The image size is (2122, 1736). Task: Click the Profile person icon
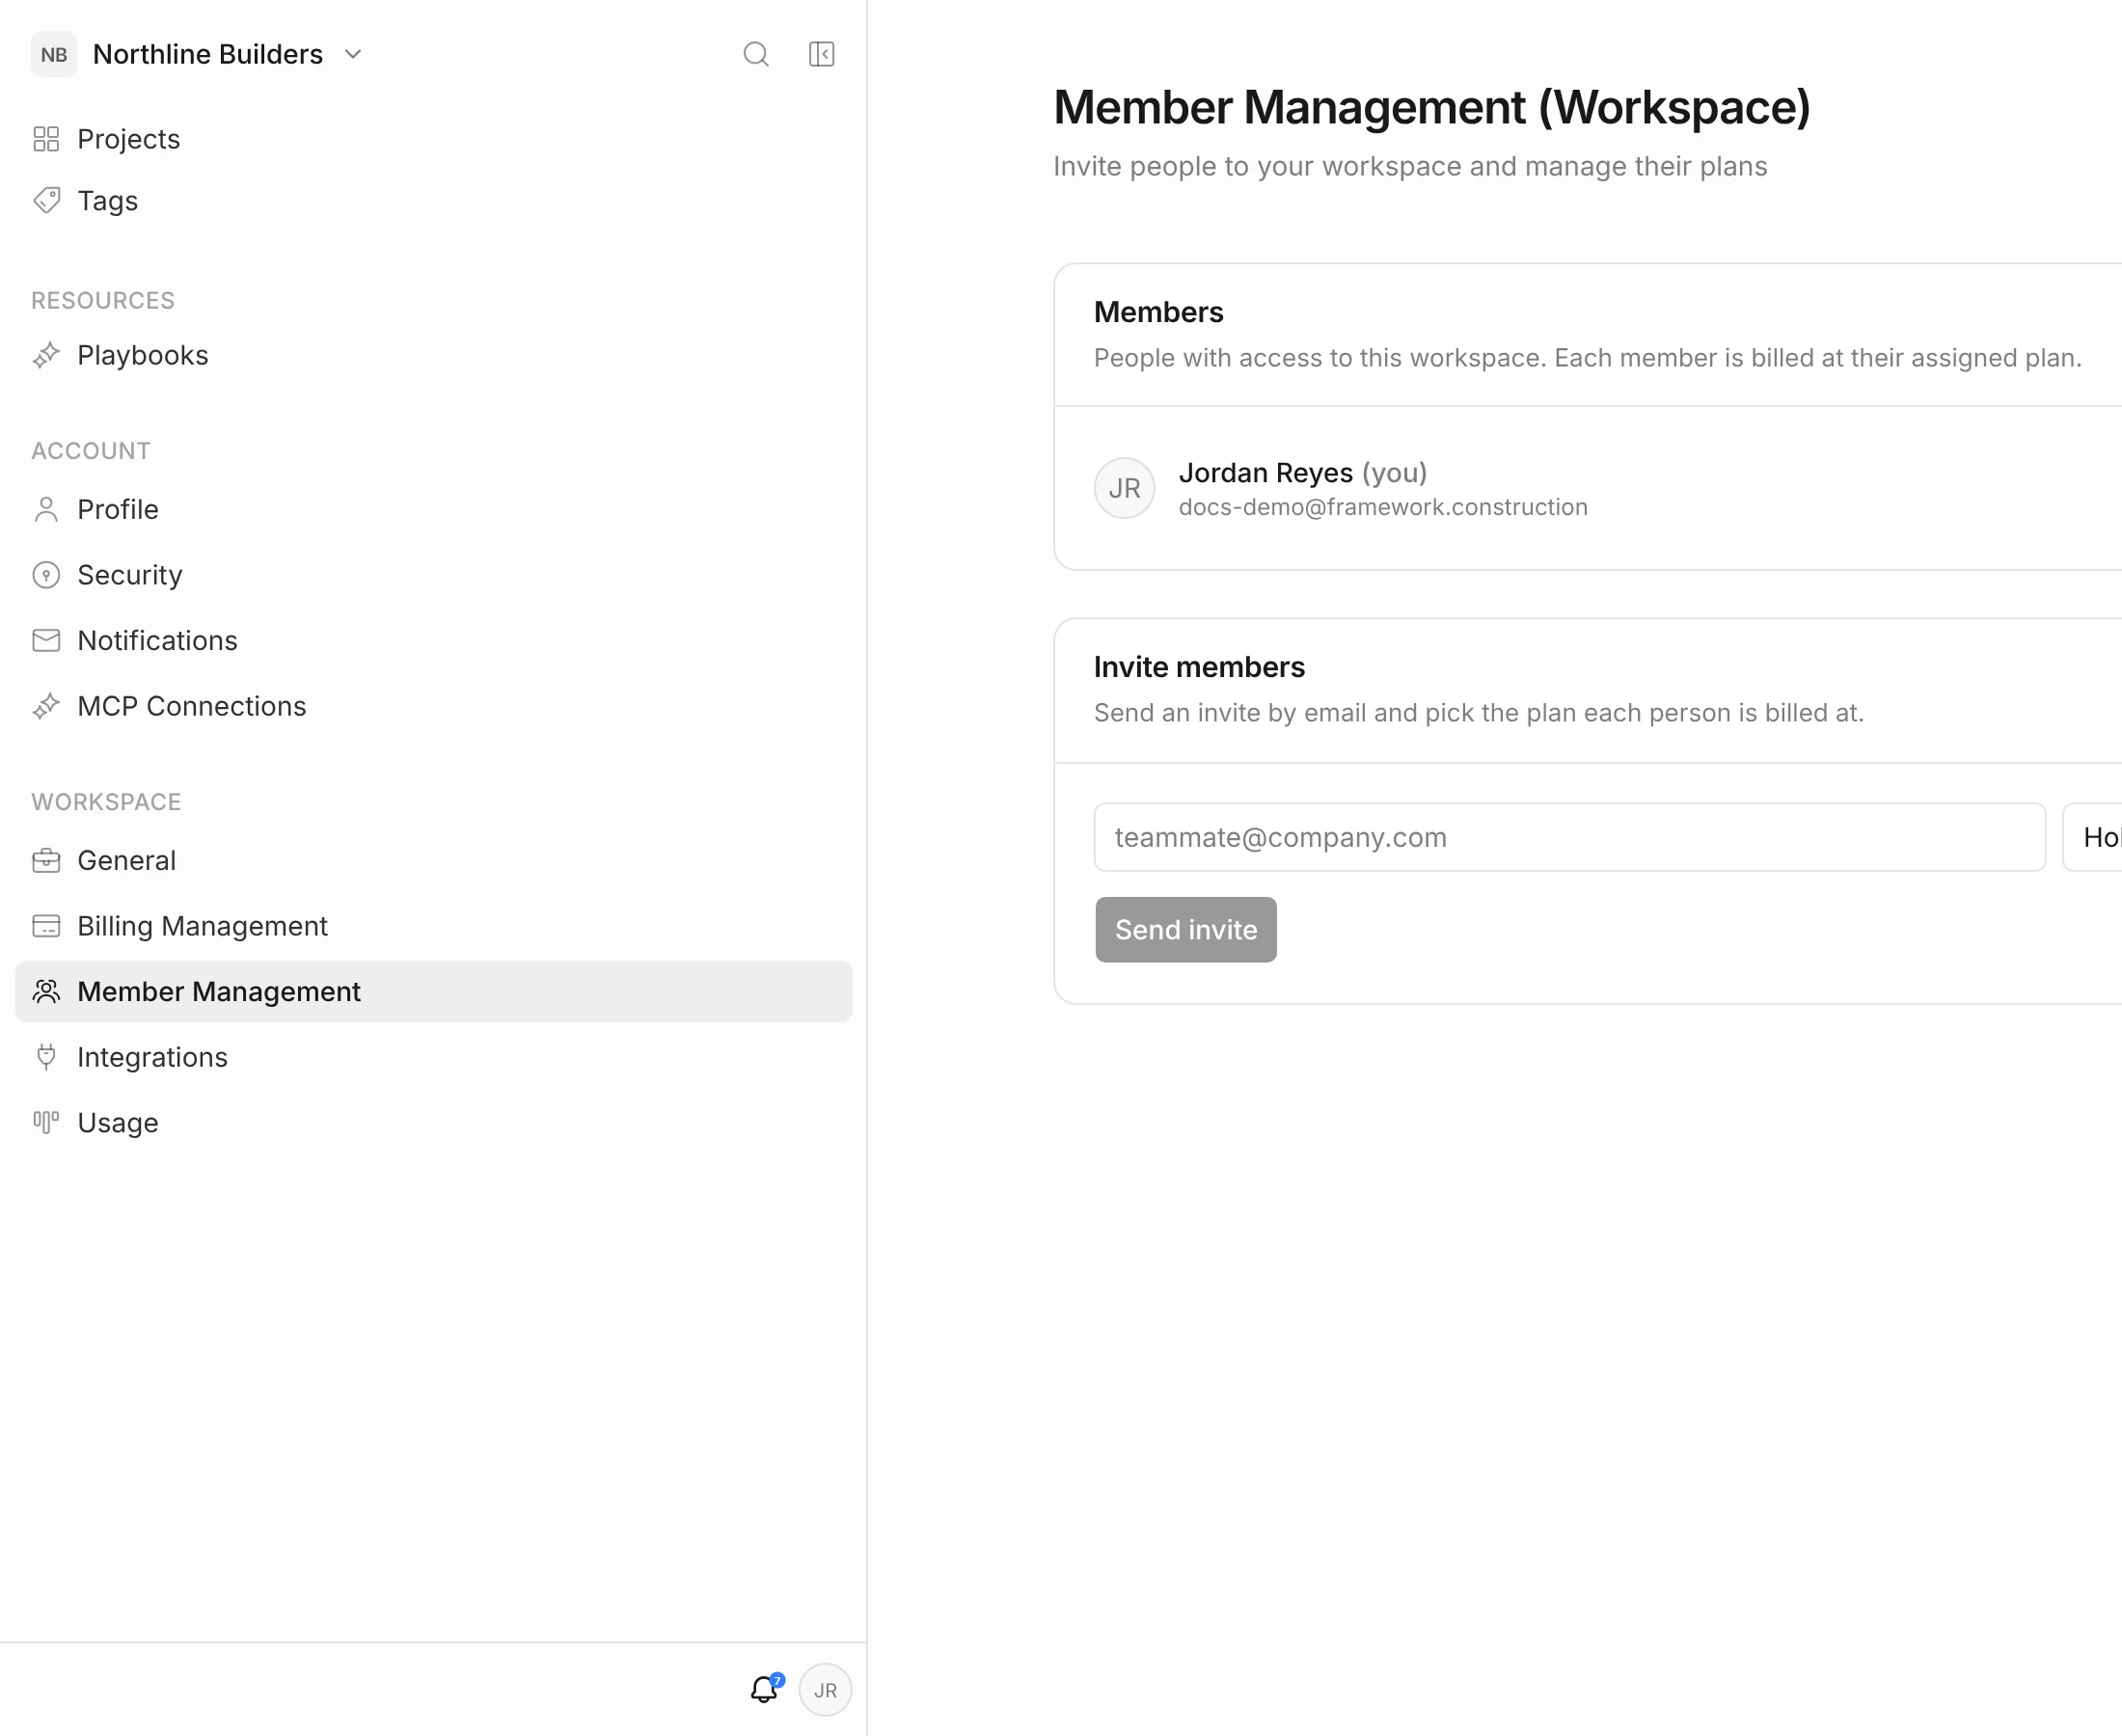point(46,510)
